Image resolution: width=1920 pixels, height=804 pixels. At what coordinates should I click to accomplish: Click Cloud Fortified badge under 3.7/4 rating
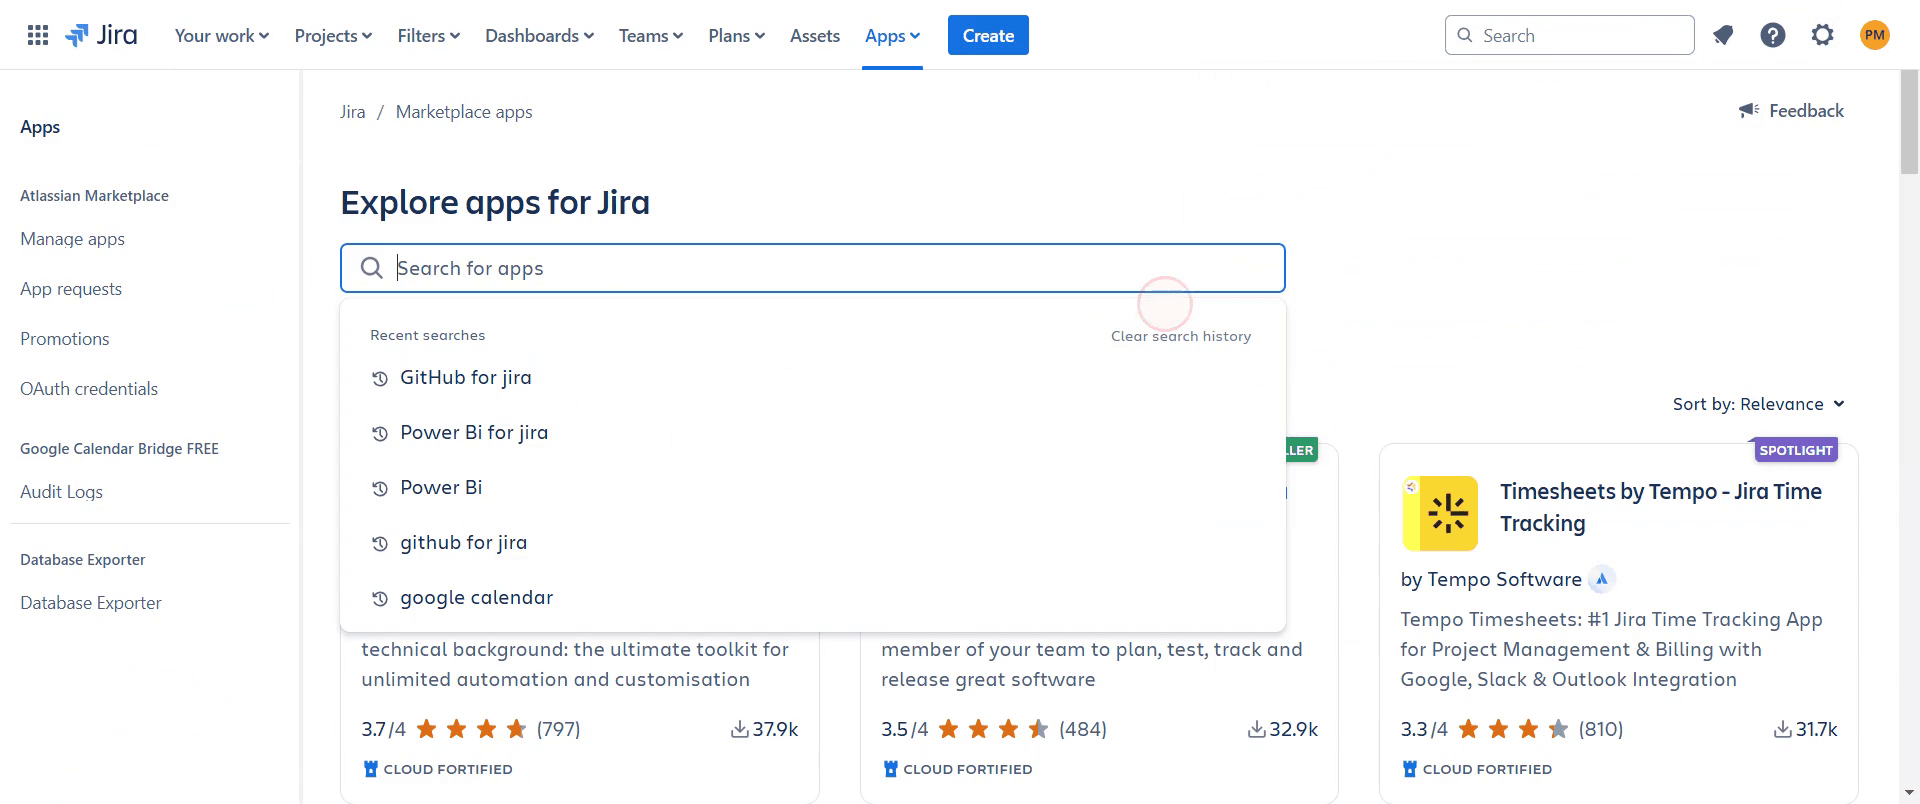(438, 769)
